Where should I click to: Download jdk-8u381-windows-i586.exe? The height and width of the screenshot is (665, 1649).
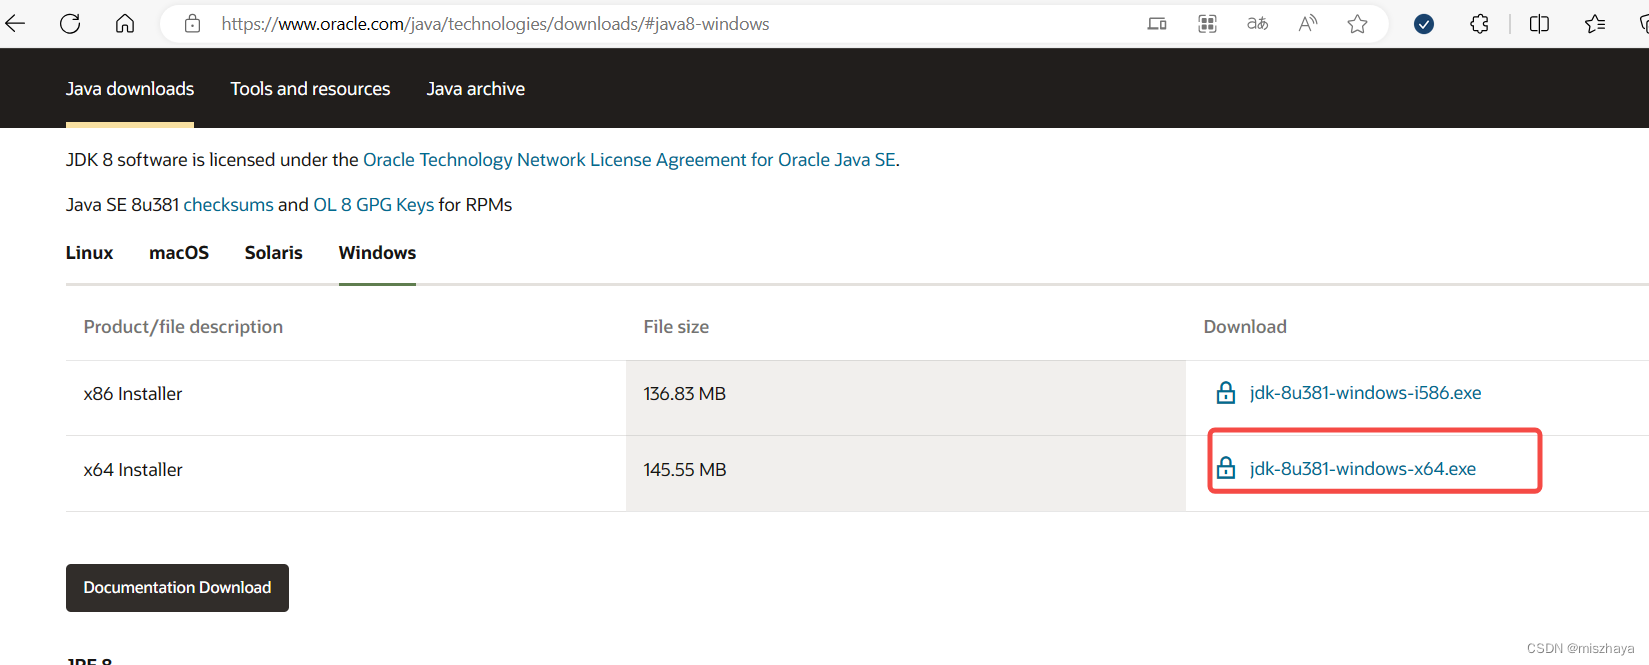point(1365,393)
